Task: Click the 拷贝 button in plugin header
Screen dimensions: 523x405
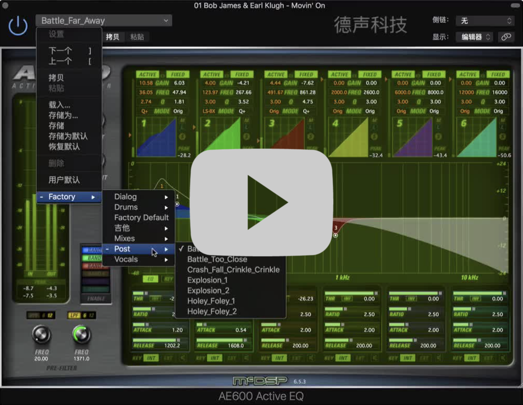Action: [113, 37]
